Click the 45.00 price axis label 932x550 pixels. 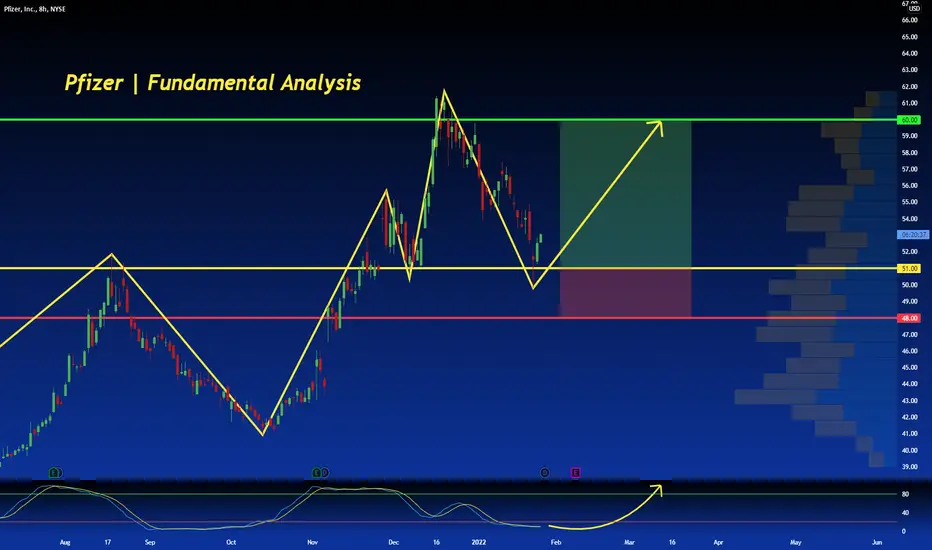click(909, 367)
